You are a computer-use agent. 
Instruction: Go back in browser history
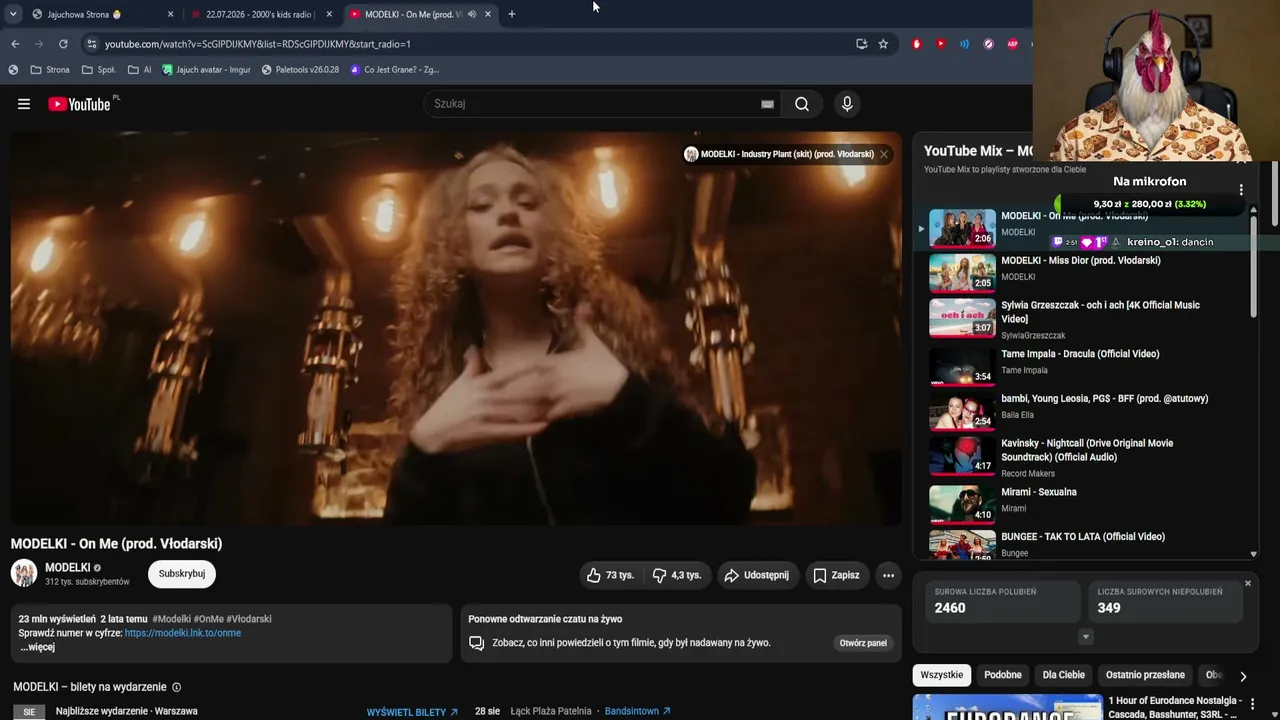15,44
